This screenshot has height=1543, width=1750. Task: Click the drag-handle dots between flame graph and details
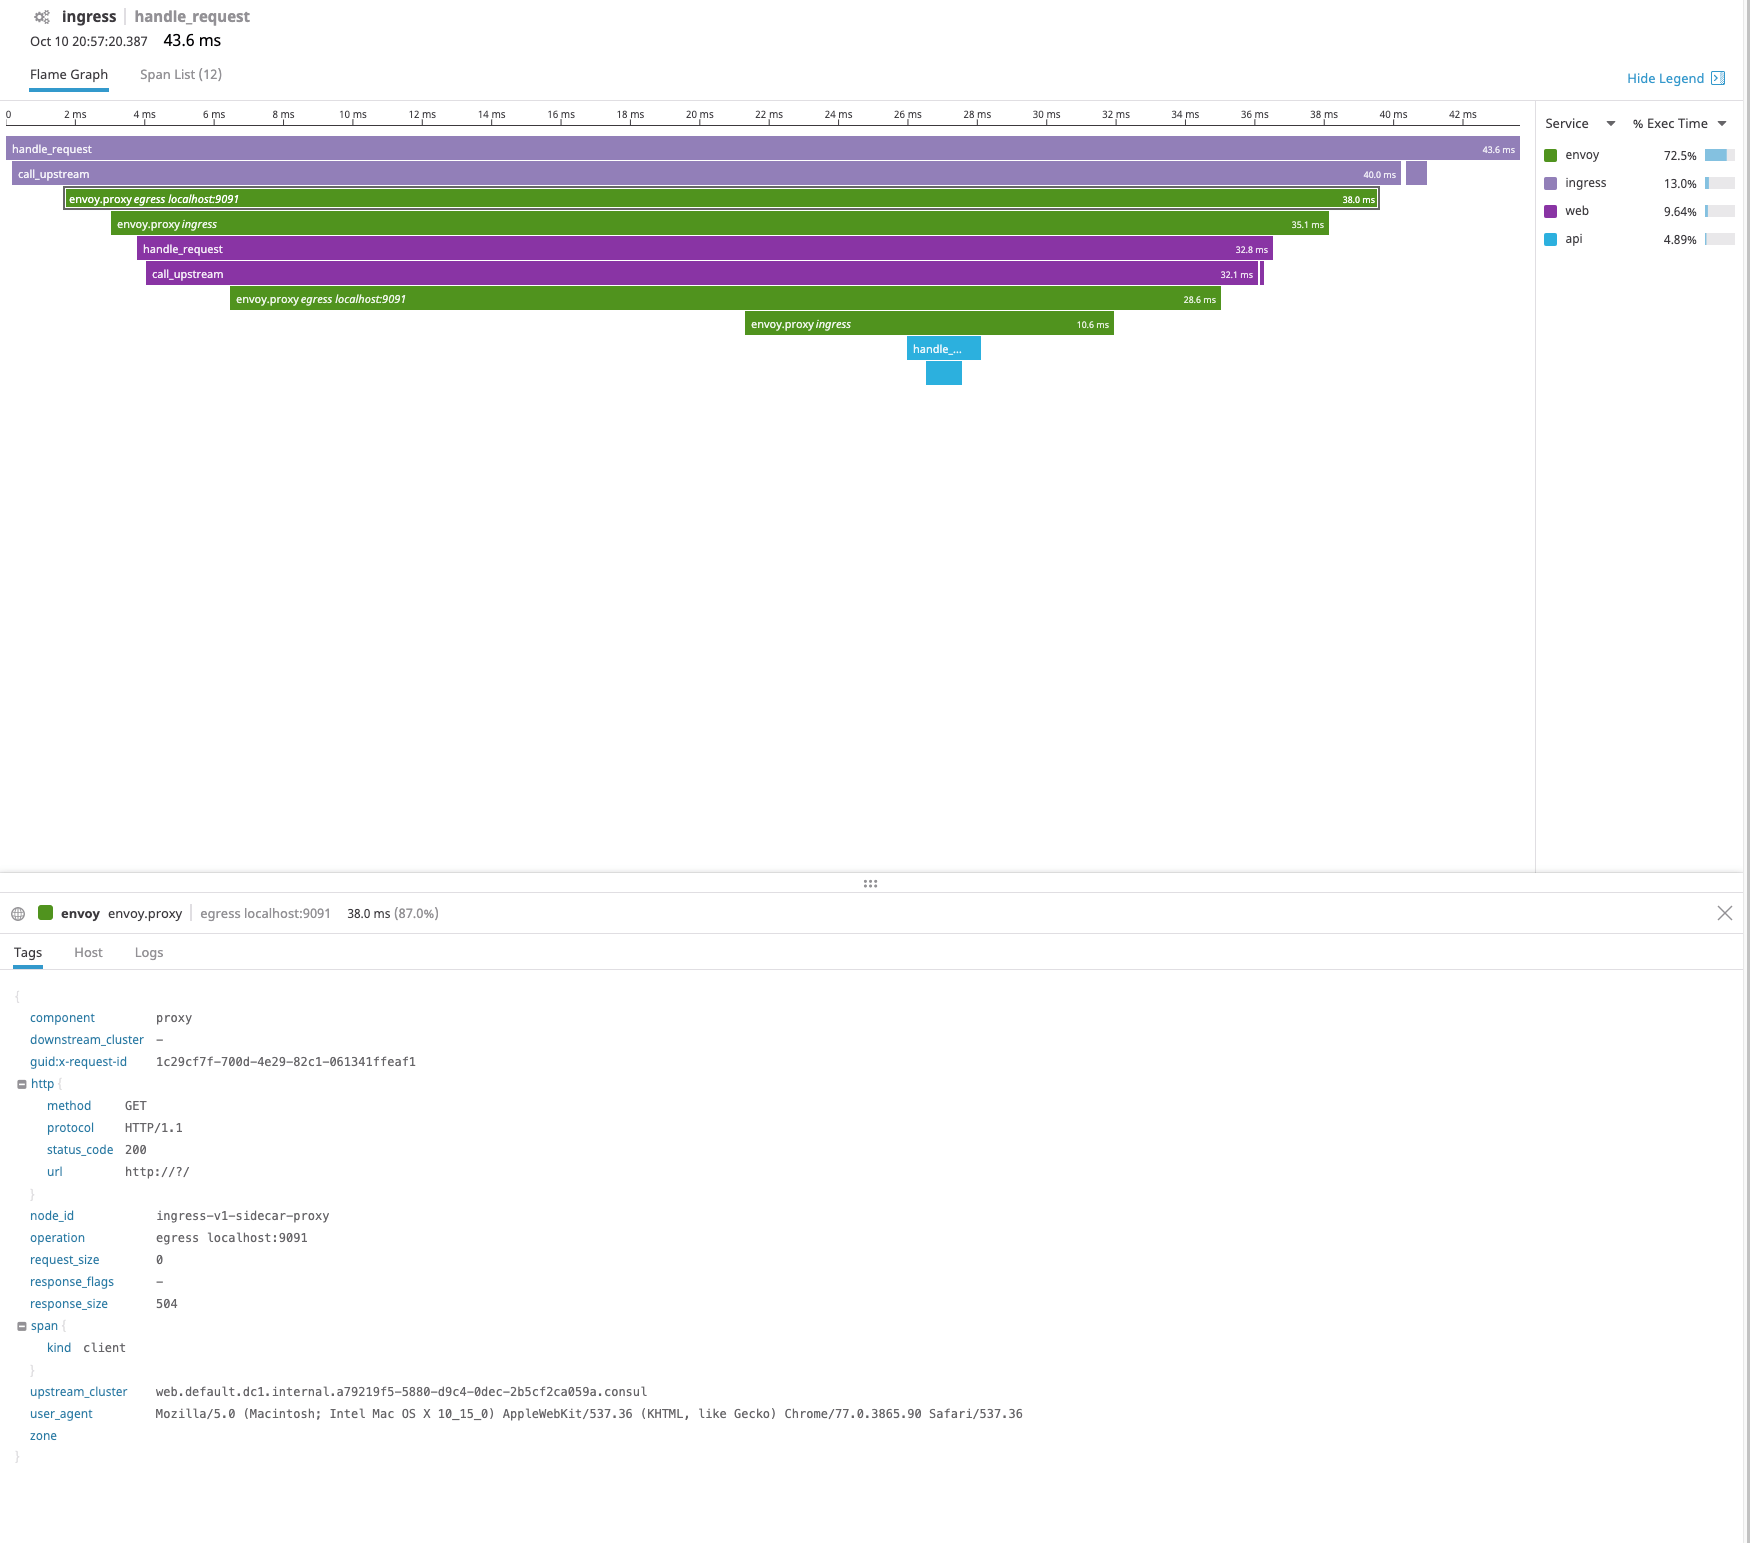870,883
